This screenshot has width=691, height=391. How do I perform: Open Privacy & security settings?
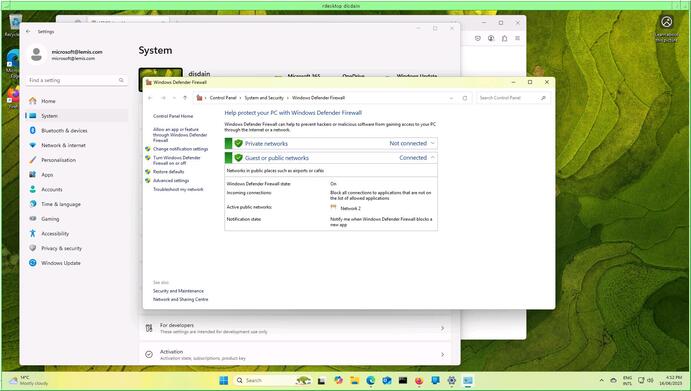coord(76,248)
